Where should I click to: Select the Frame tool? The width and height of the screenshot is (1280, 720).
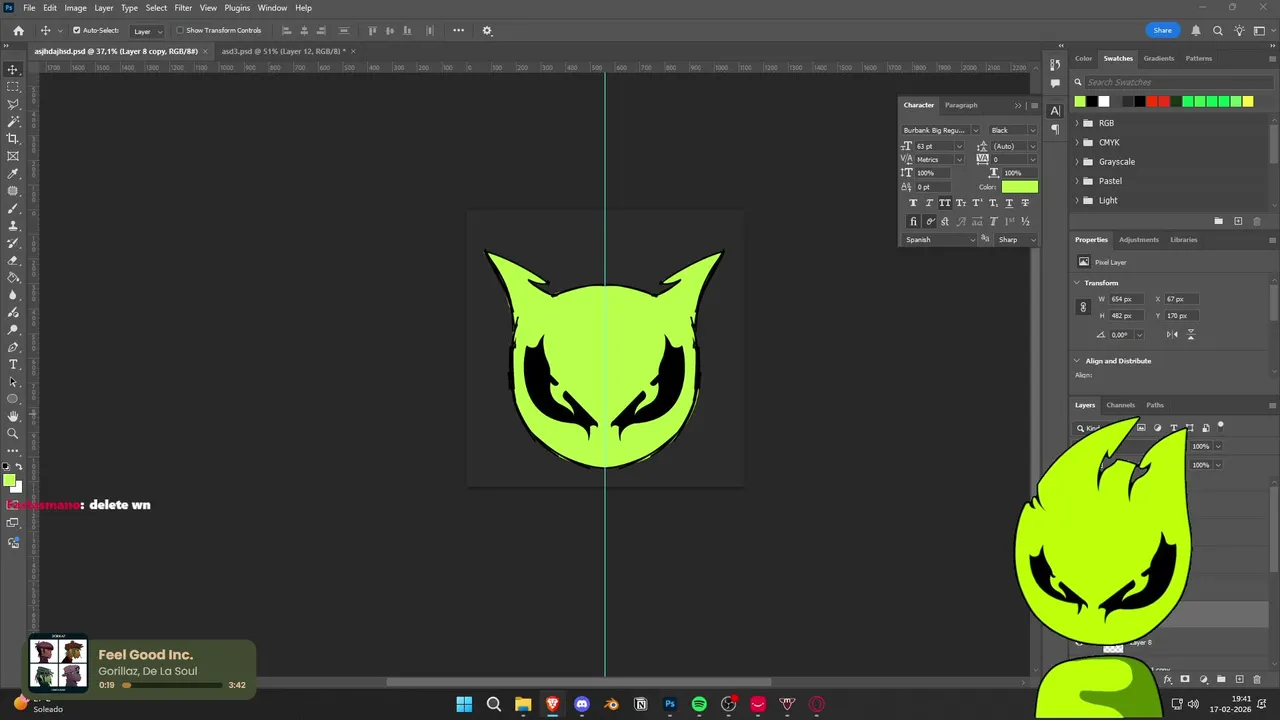point(13,156)
